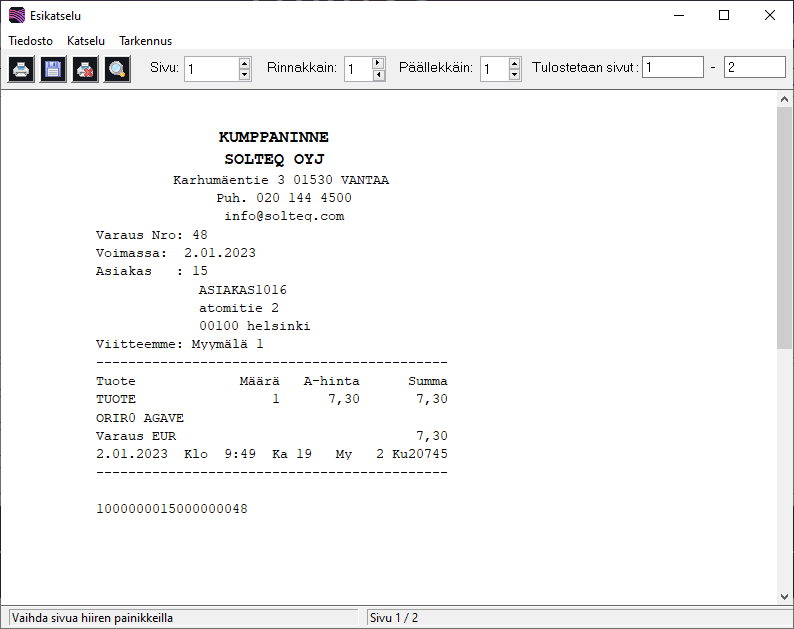Click the vertical scrollbar up arrow
This screenshot has height=629, width=794.
point(785,100)
